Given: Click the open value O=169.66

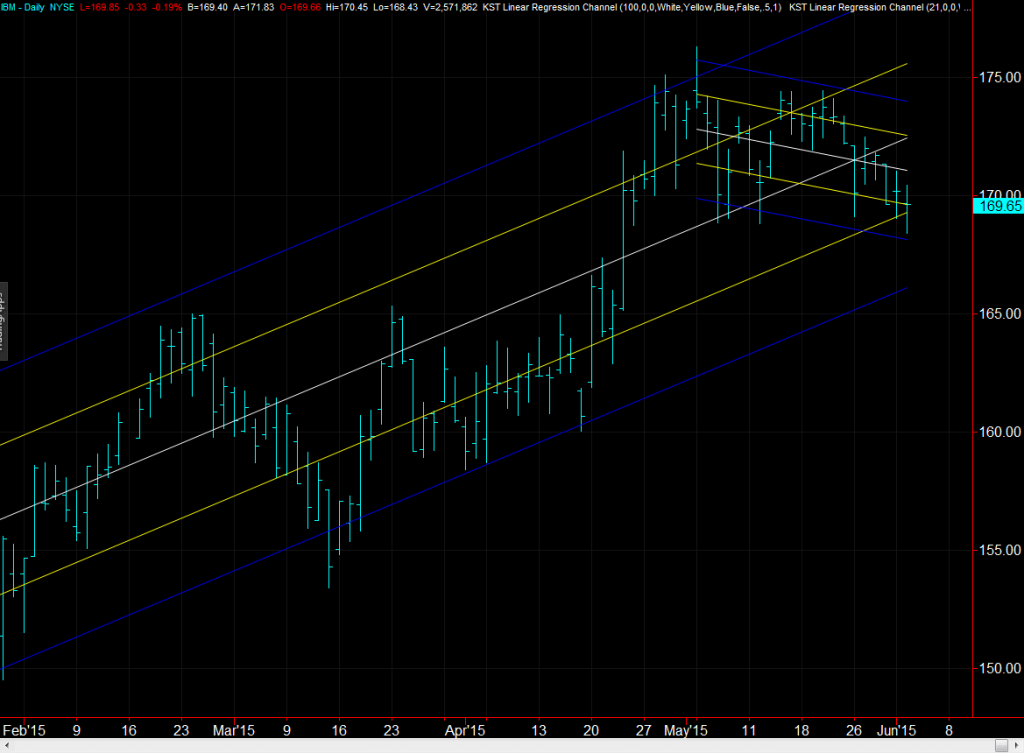Looking at the screenshot, I should [300, 7].
